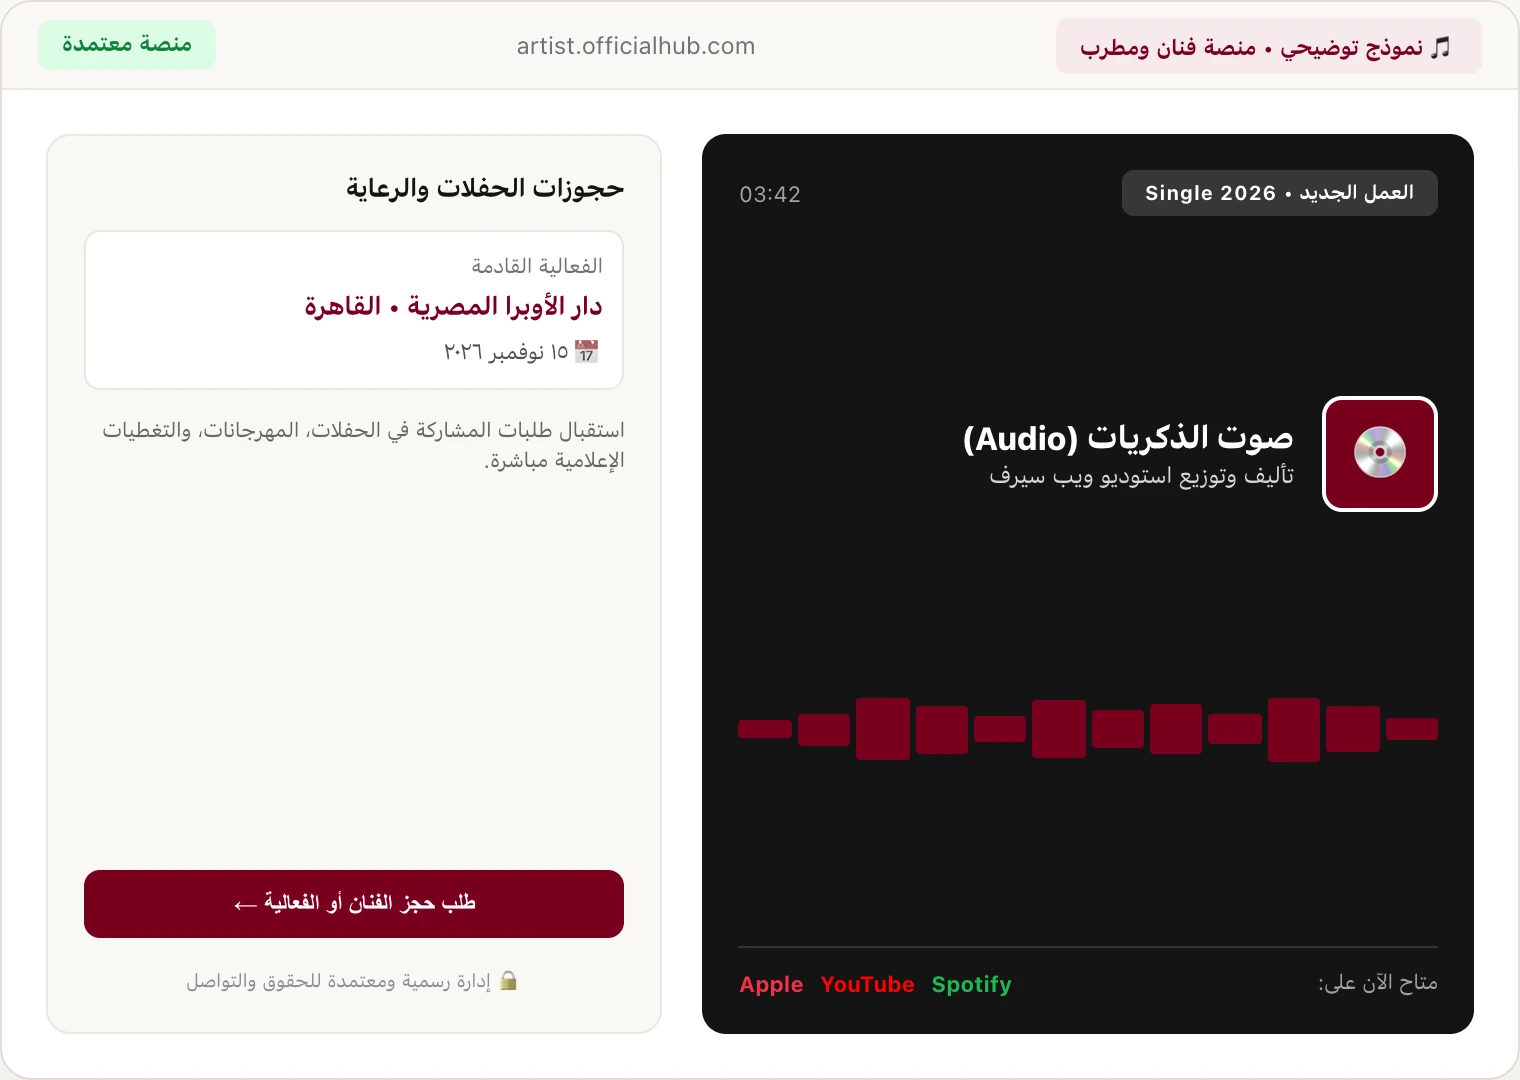Click the صوت الذكريات (Audio) track title
The height and width of the screenshot is (1080, 1520).
[1128, 438]
